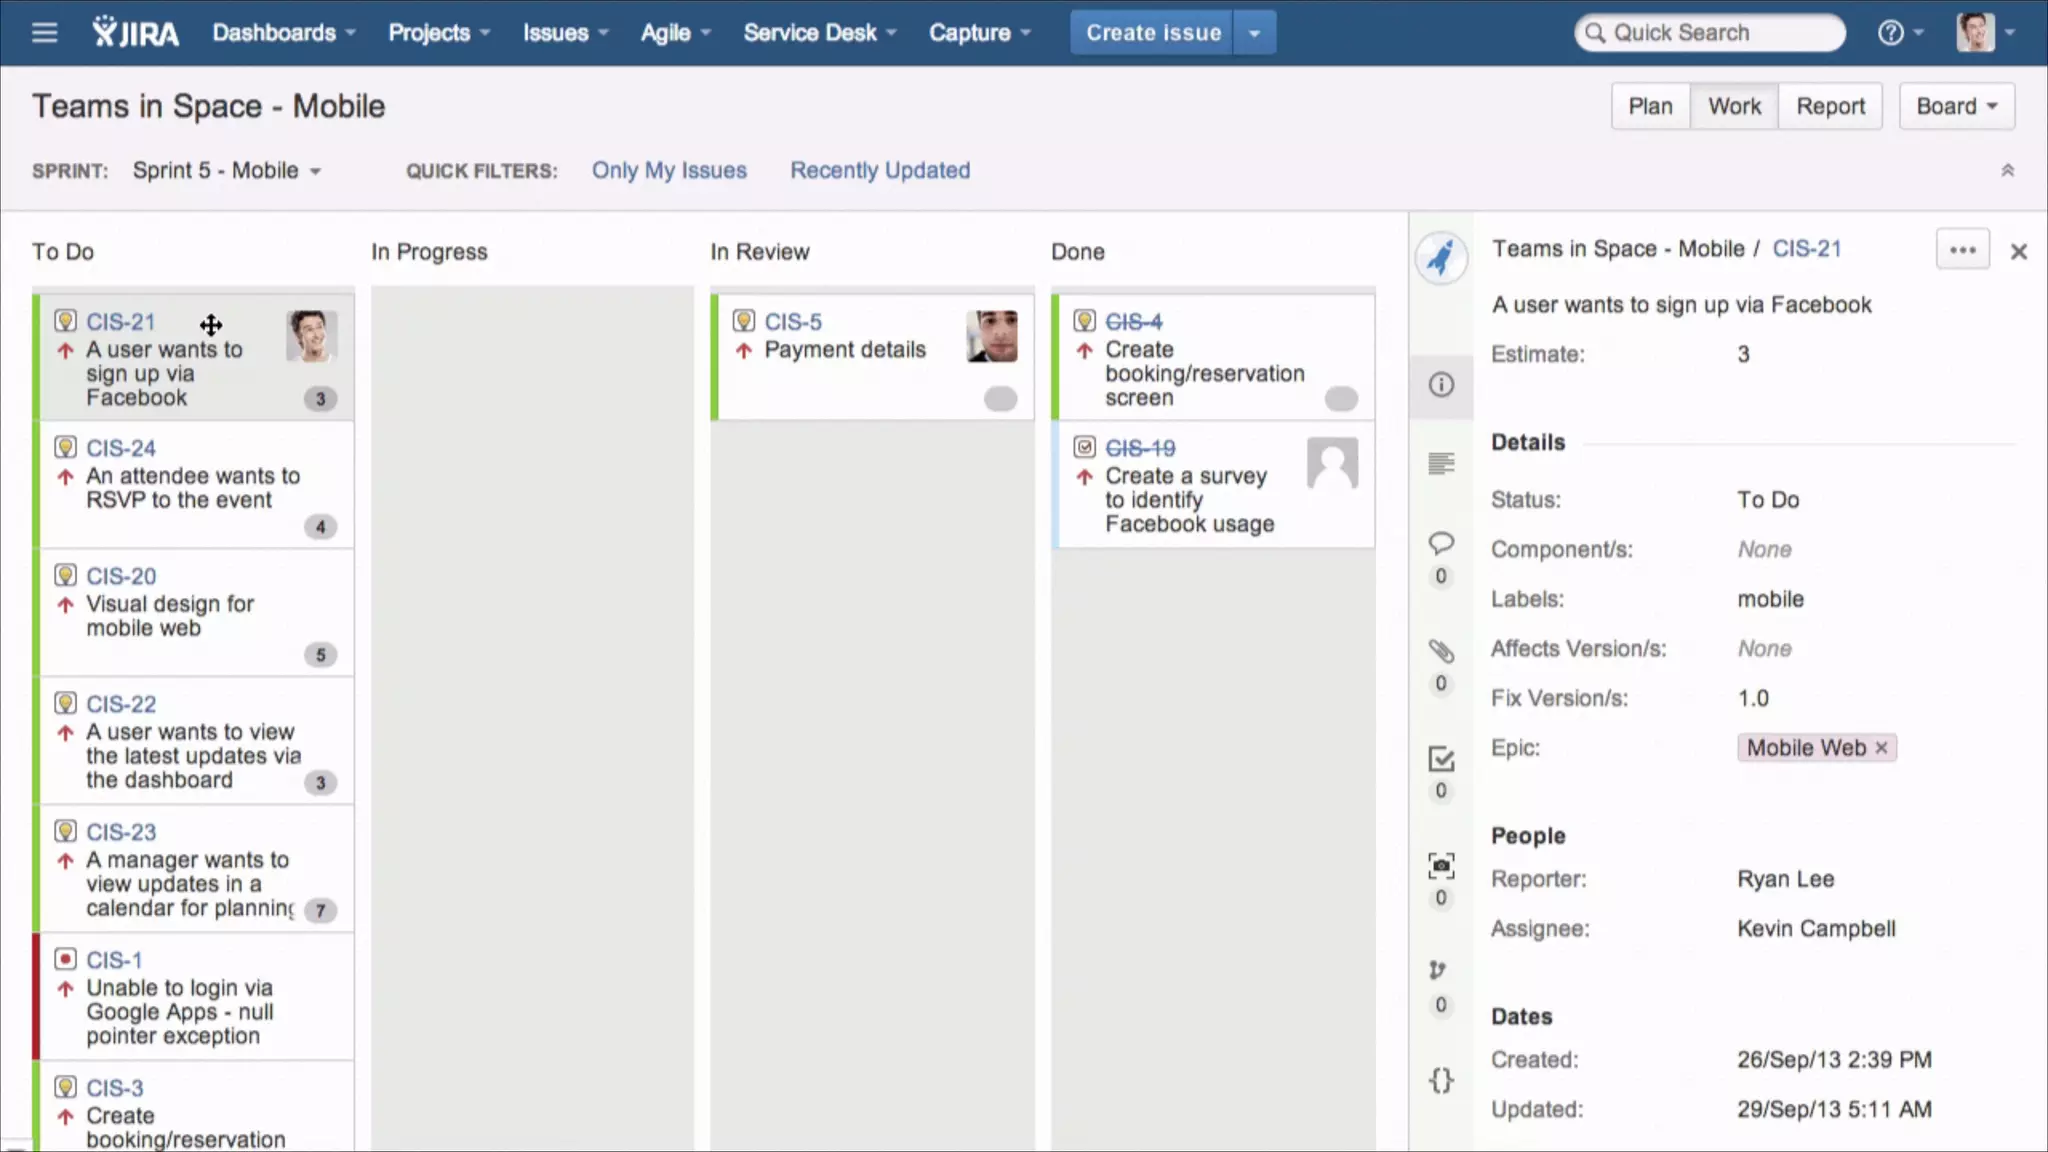Open the sub-tasks checkmark icon
This screenshot has height=1152, width=2048.
[1441, 759]
